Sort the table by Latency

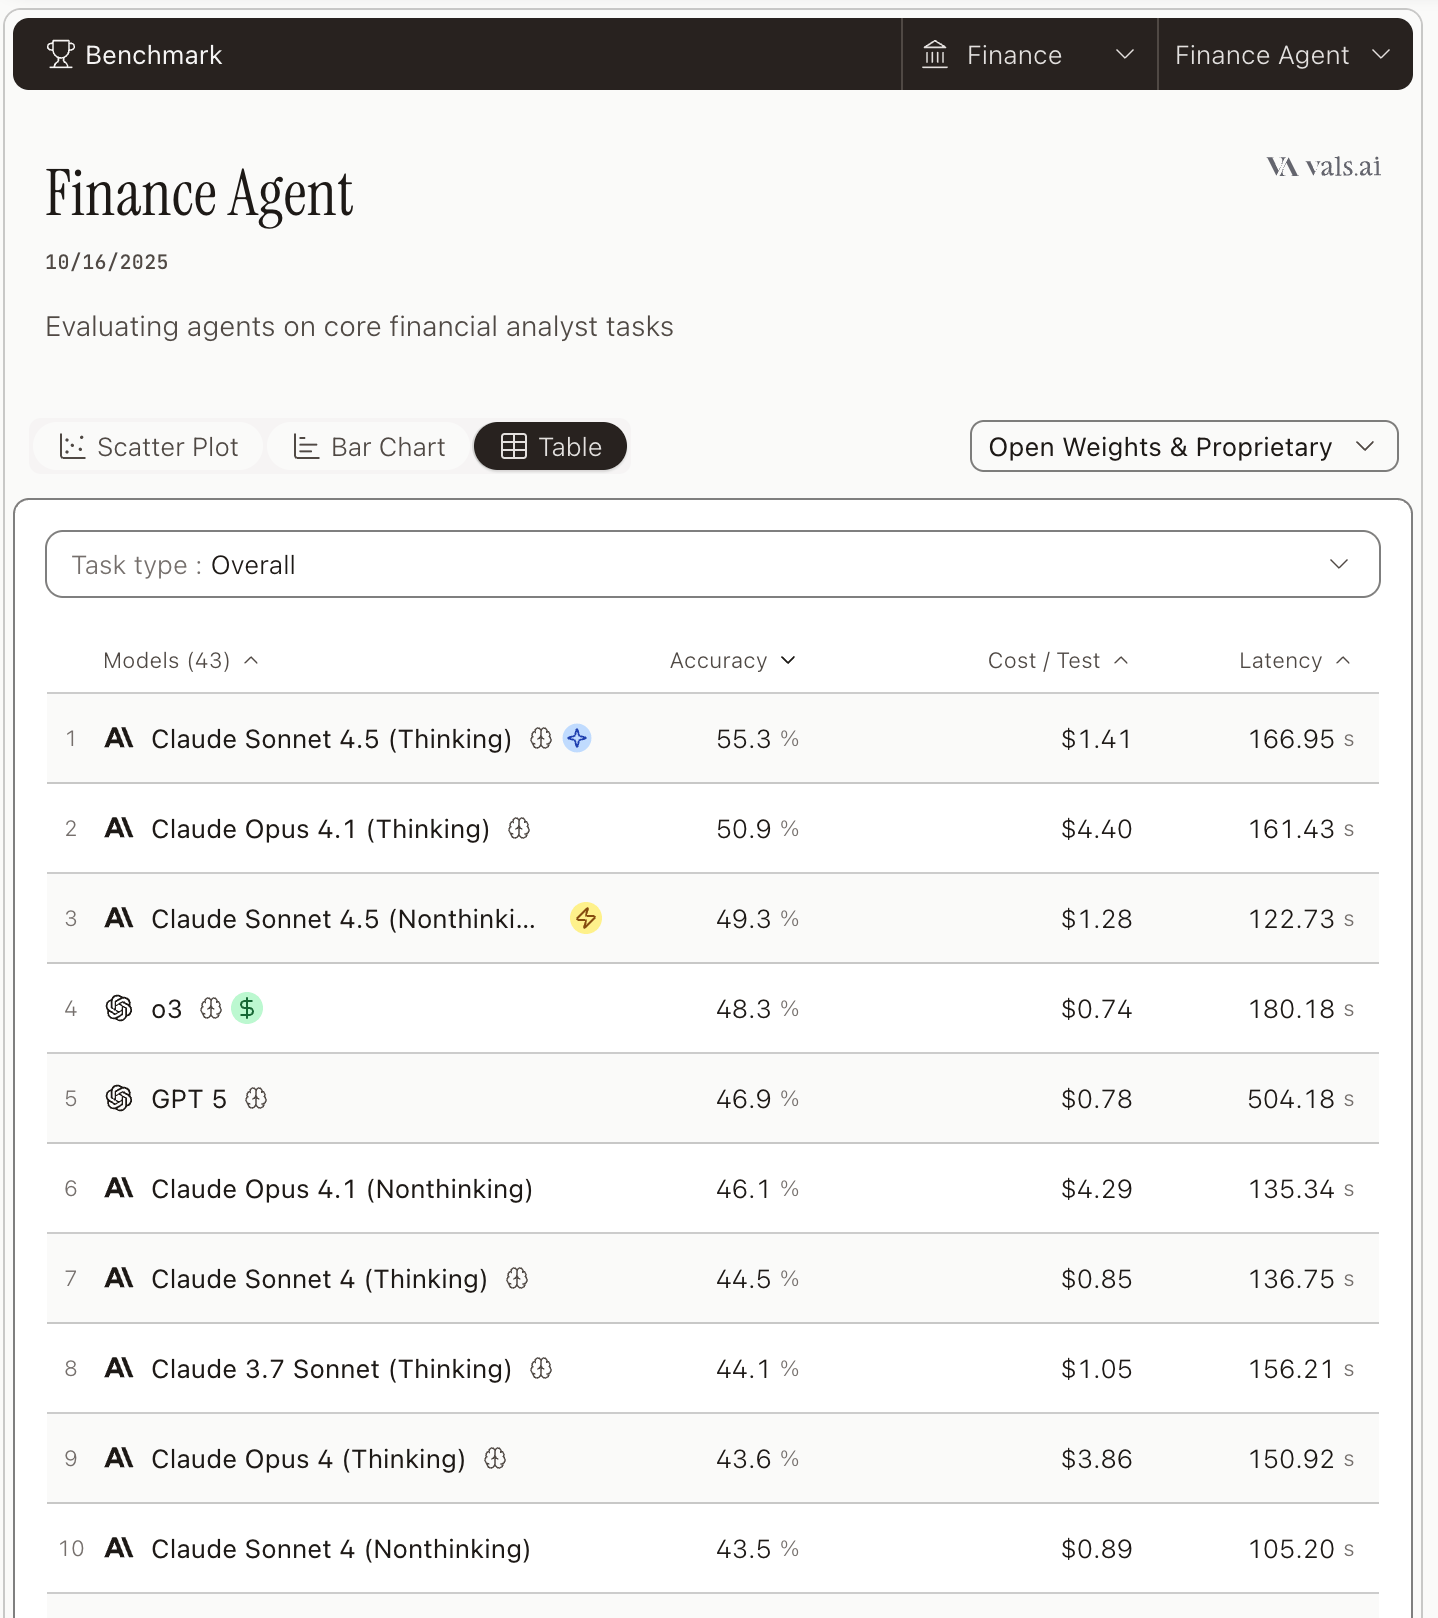1295,661
